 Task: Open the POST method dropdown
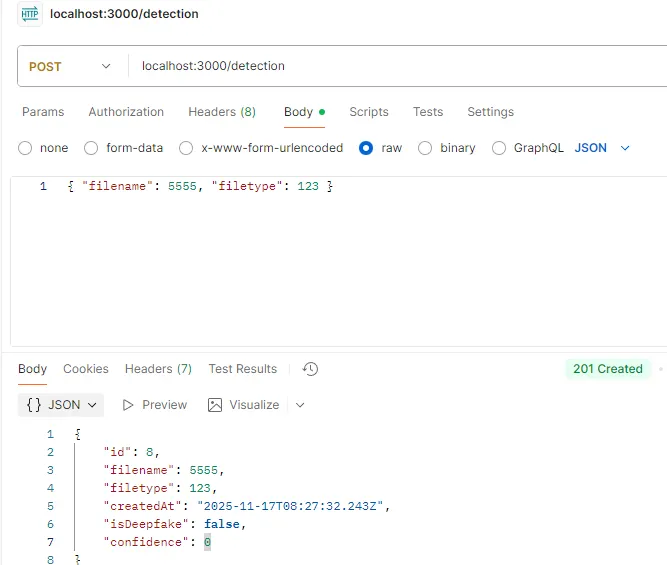pyautogui.click(x=70, y=67)
